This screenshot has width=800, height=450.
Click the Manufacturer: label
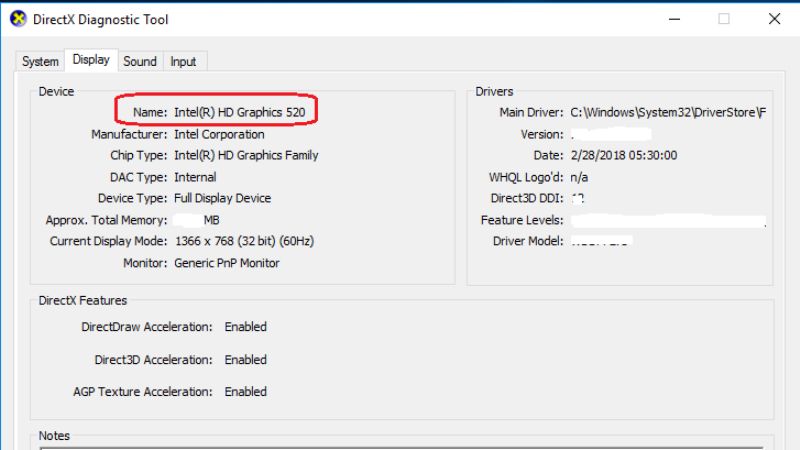pos(129,134)
